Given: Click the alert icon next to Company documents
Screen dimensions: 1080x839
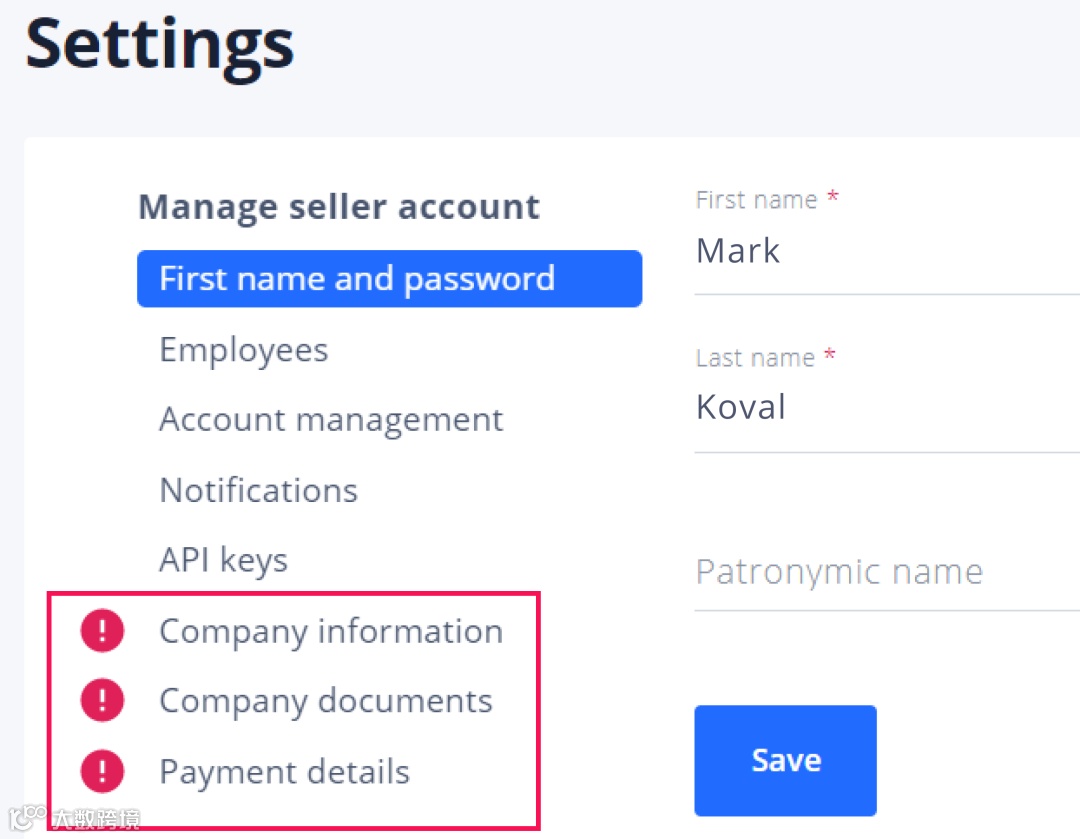Looking at the screenshot, I should [102, 701].
